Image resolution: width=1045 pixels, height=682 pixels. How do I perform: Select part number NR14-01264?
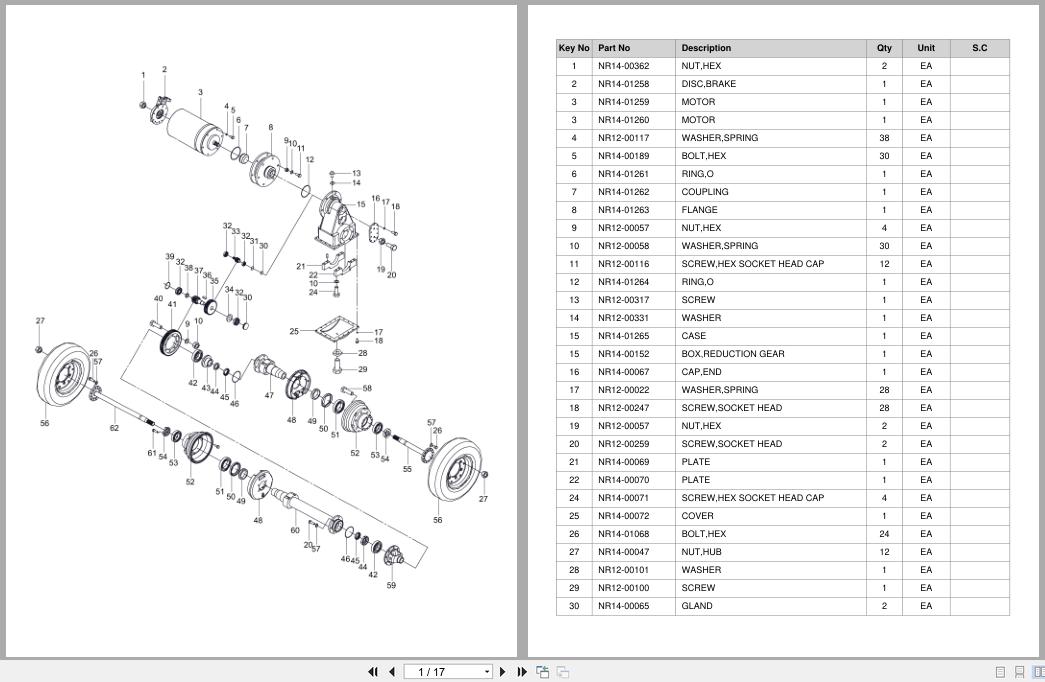coord(623,282)
